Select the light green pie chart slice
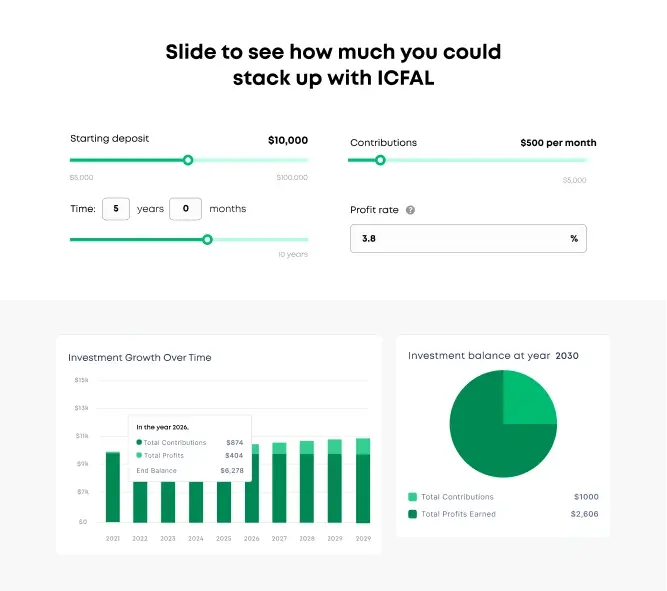The height and width of the screenshot is (591, 667). (527, 398)
